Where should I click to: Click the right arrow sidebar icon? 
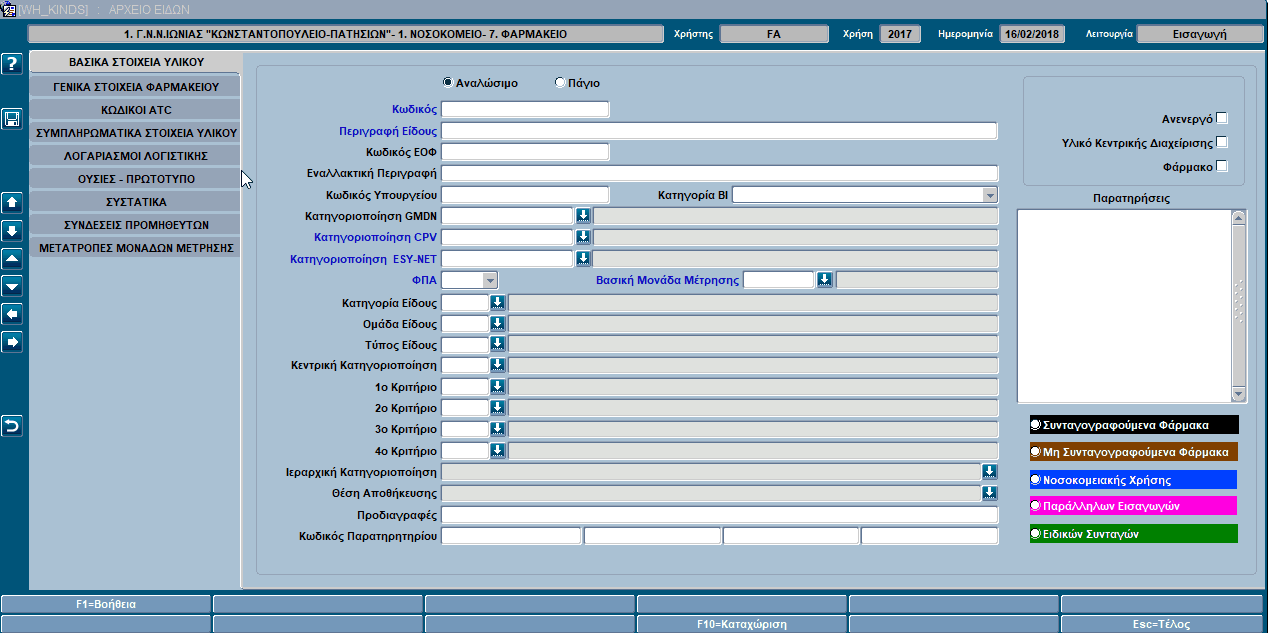point(12,342)
